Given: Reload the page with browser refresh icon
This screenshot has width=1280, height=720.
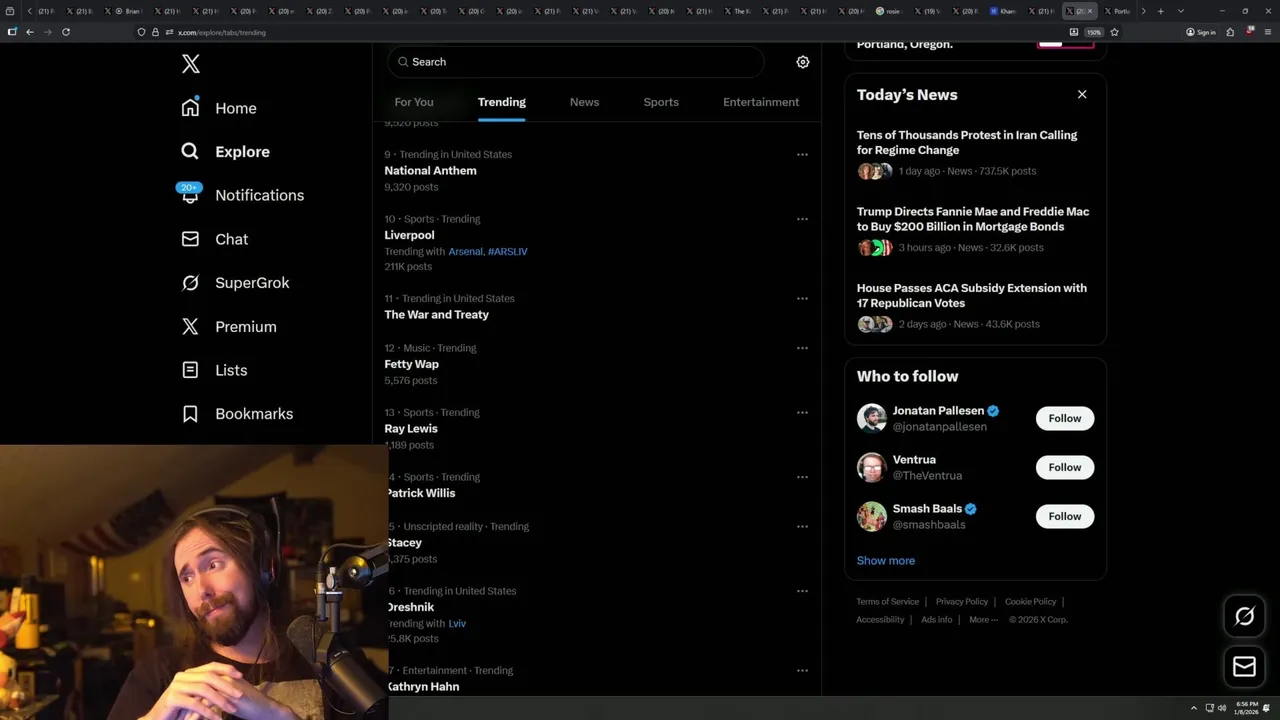Looking at the screenshot, I should 66,32.
